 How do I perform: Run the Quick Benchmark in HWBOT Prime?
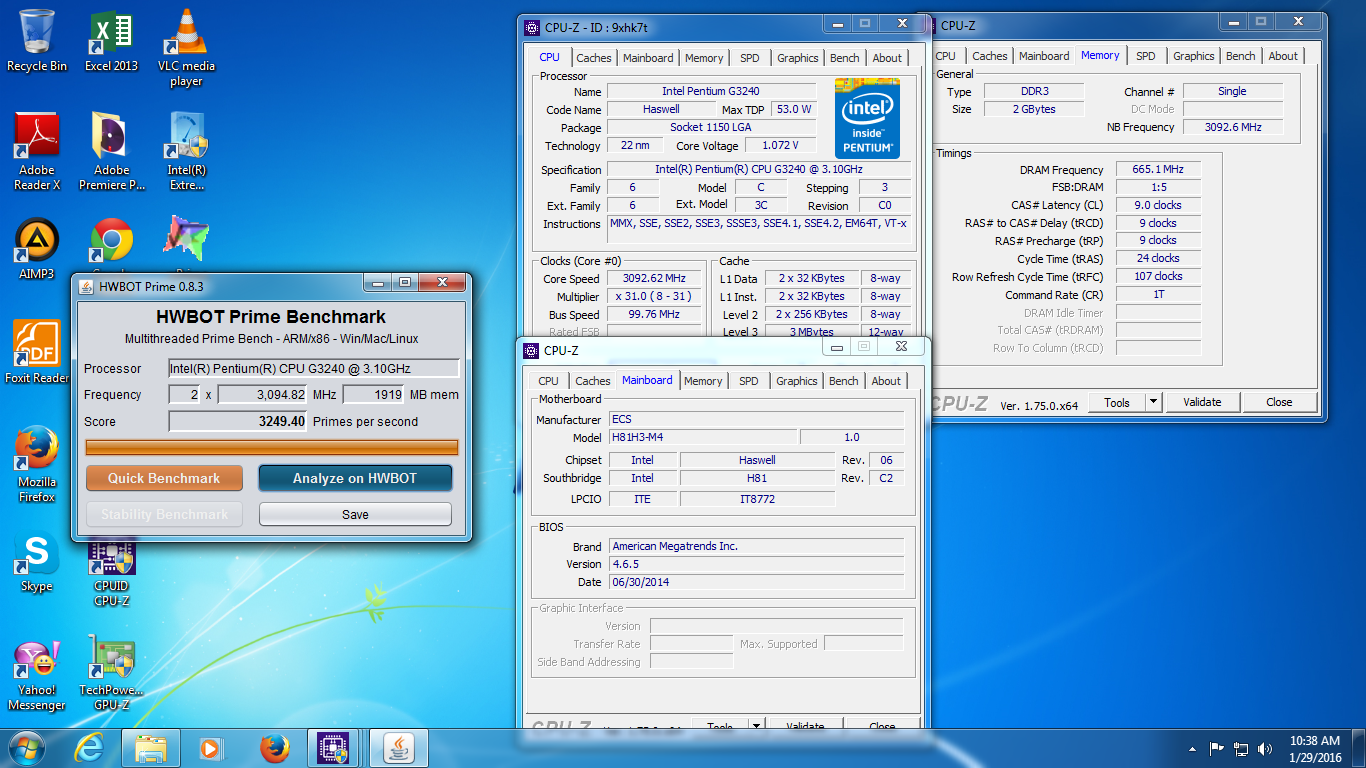(x=164, y=478)
